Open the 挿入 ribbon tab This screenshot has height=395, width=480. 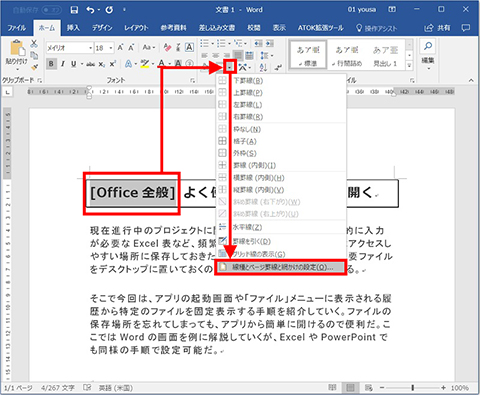(73, 28)
